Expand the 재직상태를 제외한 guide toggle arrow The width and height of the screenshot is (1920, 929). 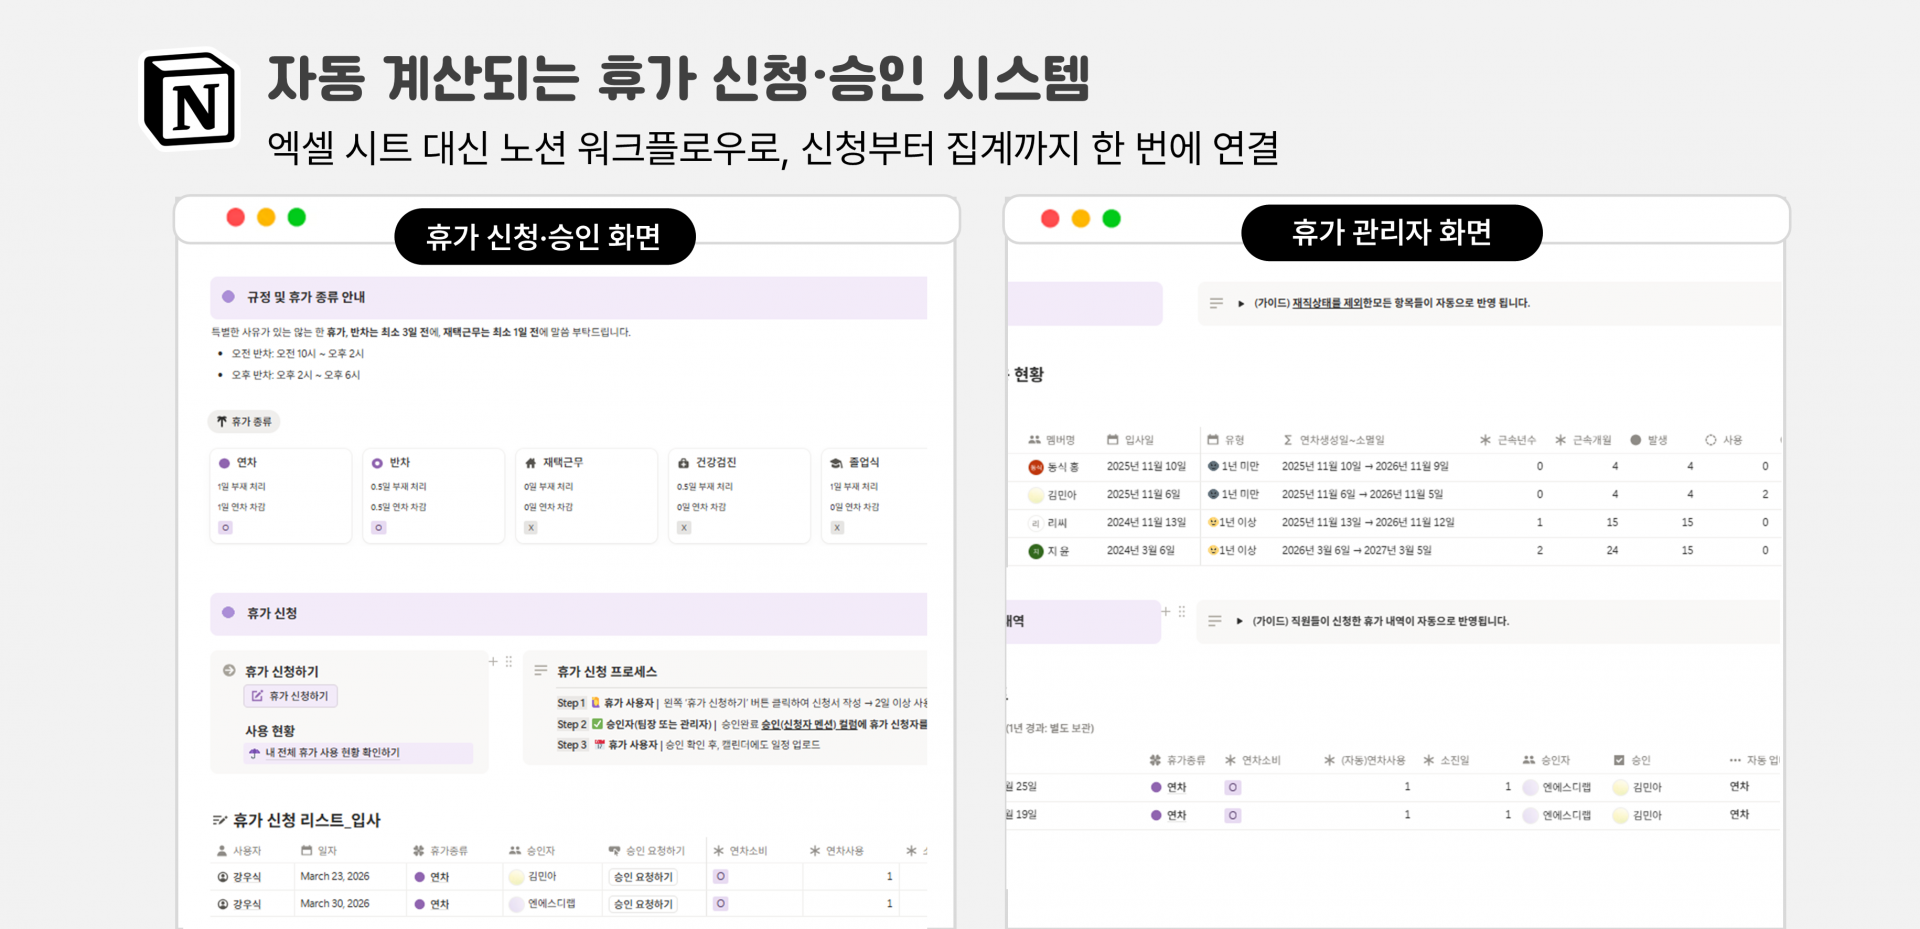click(x=1241, y=304)
